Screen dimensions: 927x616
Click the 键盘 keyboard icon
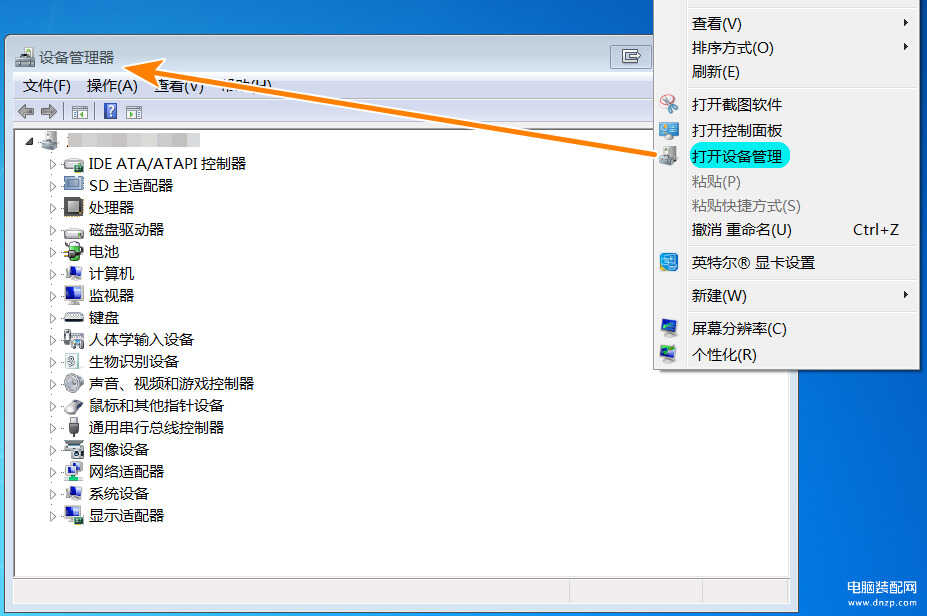73,317
